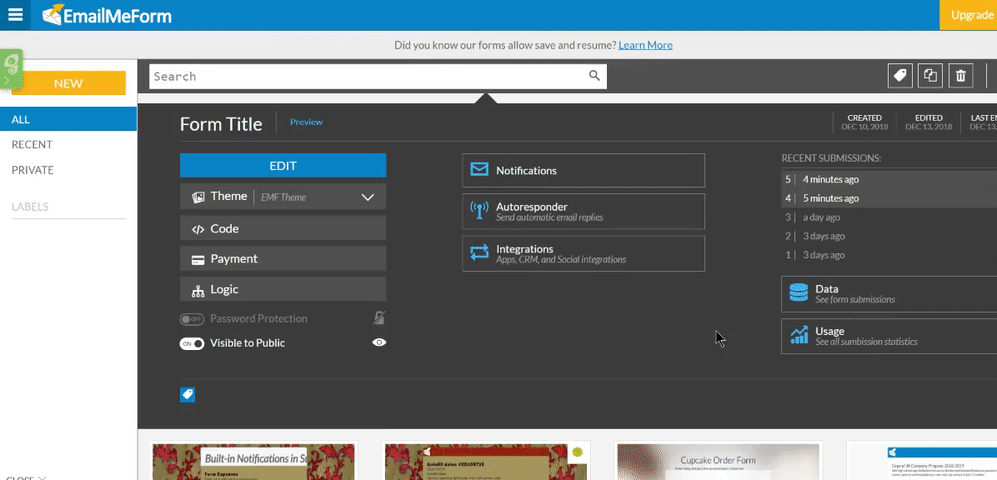Click the Form Title heading
Screen dimensions: 997x480
click(221, 124)
